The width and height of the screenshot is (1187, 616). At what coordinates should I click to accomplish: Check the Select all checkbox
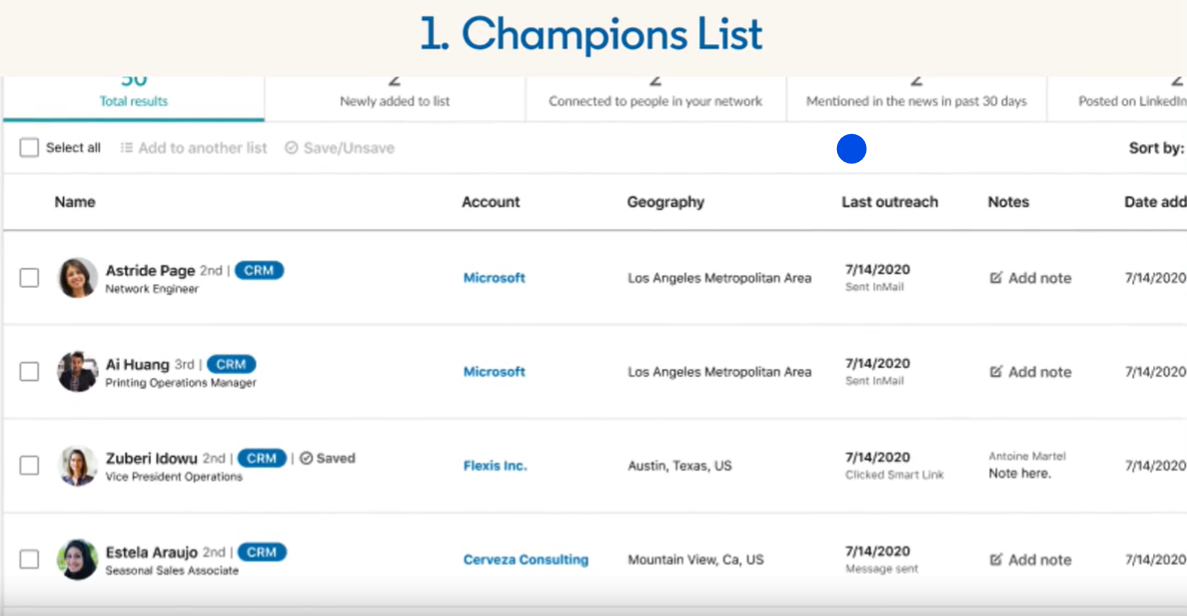tap(29, 147)
